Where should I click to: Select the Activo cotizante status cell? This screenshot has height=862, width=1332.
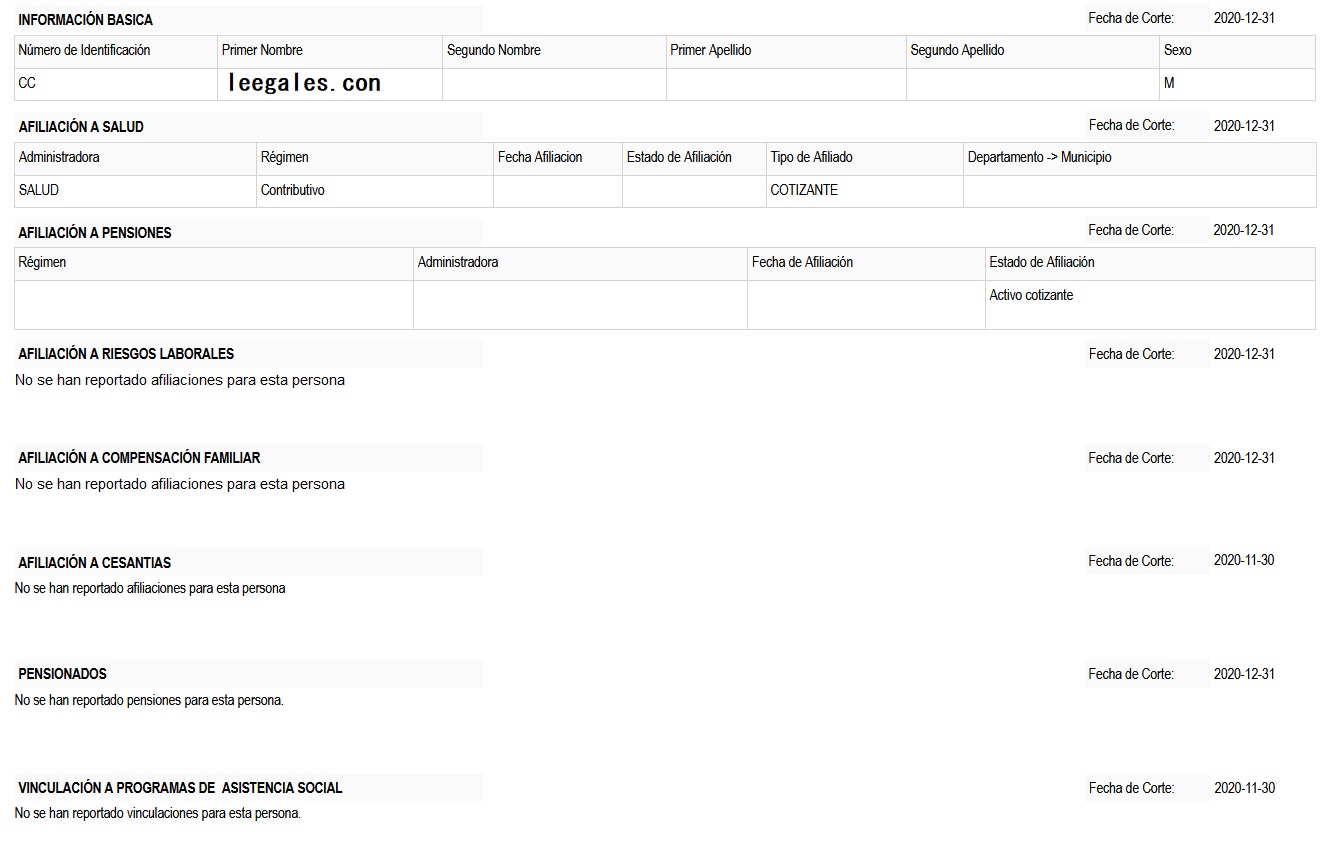pyautogui.click(x=1031, y=295)
